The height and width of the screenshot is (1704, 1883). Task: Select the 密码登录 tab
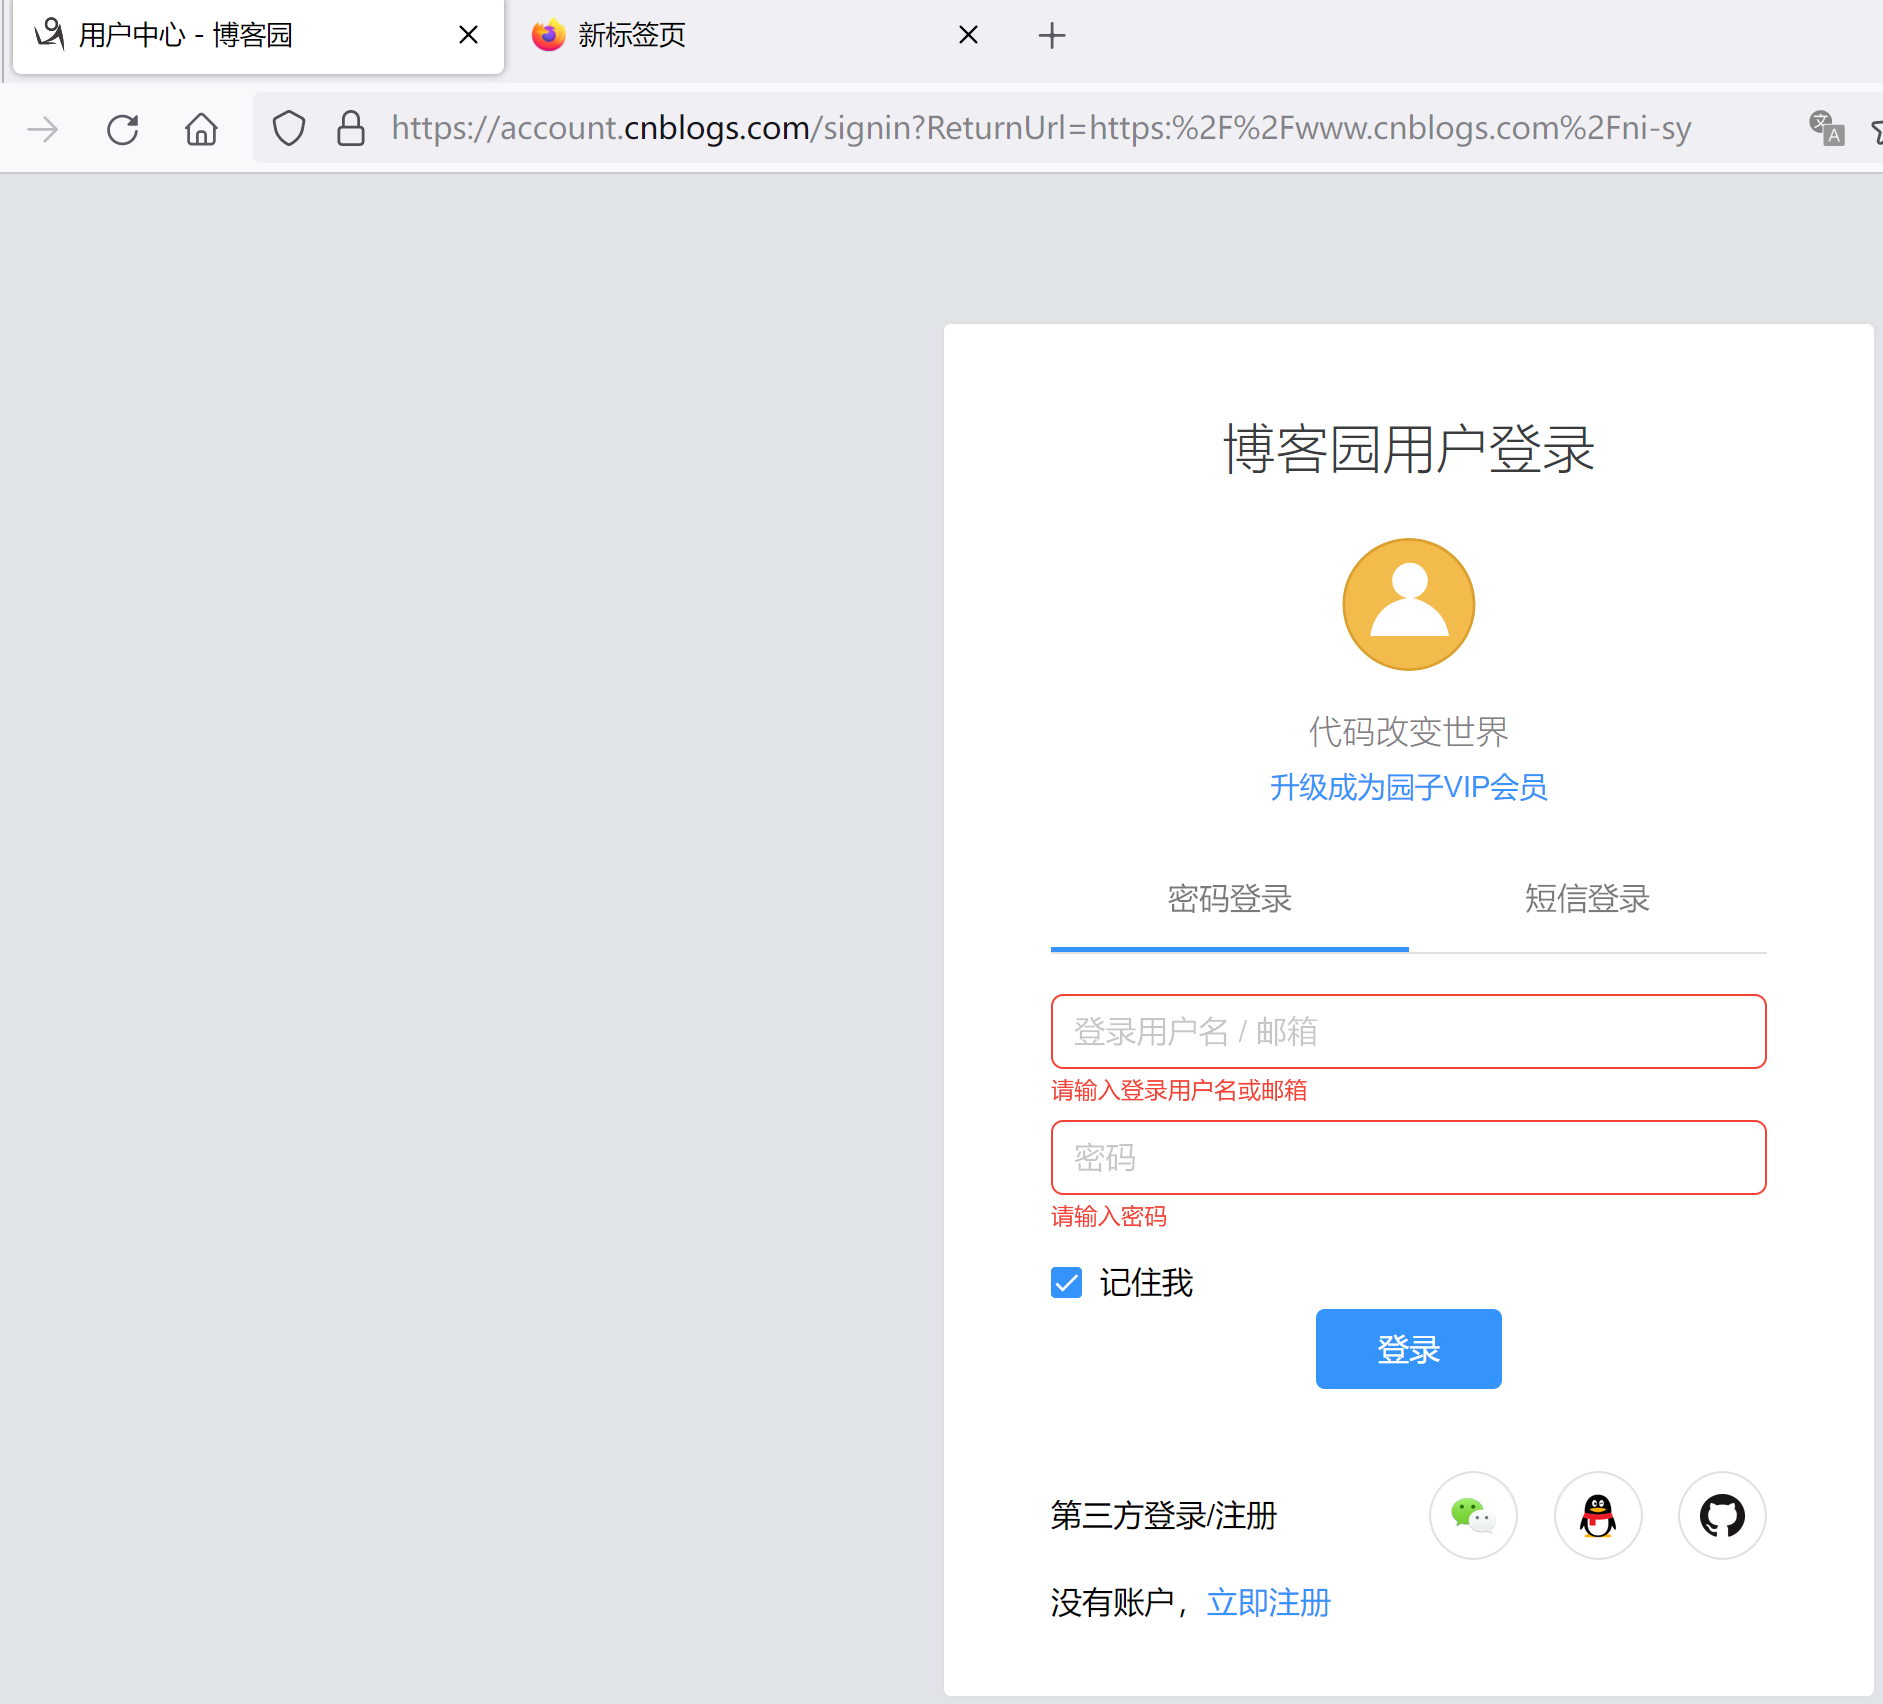(x=1230, y=898)
